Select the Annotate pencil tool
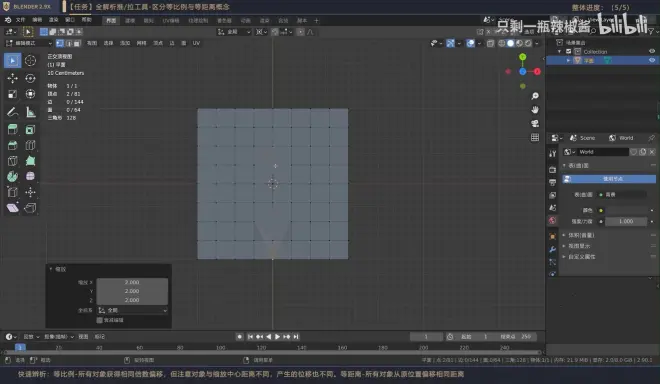Screen dimensions: 660x384 click(13, 112)
